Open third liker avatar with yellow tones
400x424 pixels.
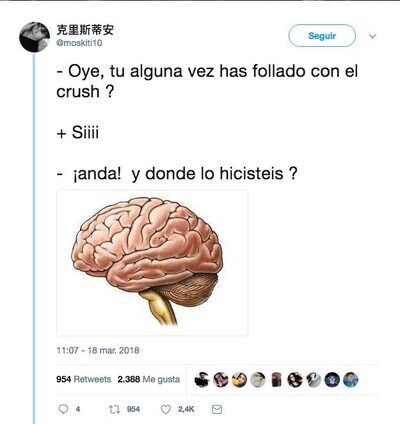click(x=239, y=380)
